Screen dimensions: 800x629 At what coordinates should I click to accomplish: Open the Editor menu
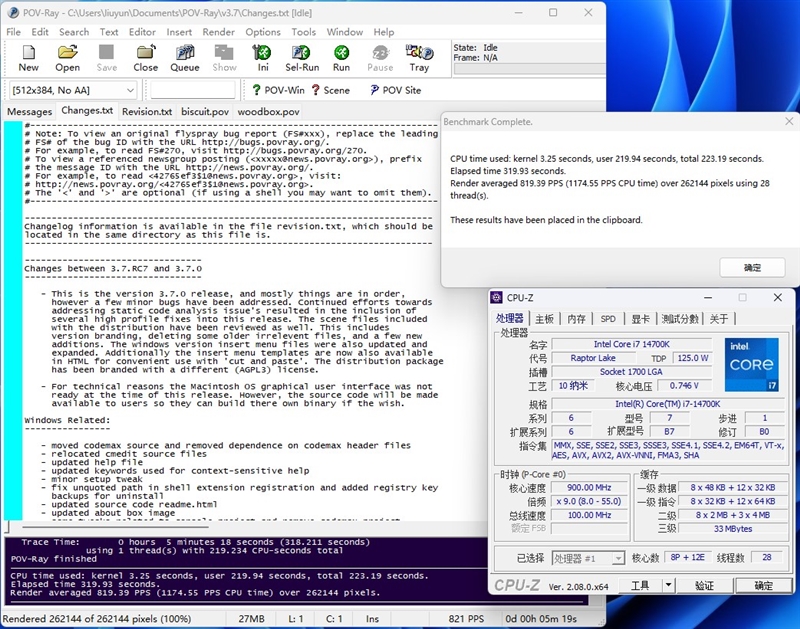coord(142,32)
